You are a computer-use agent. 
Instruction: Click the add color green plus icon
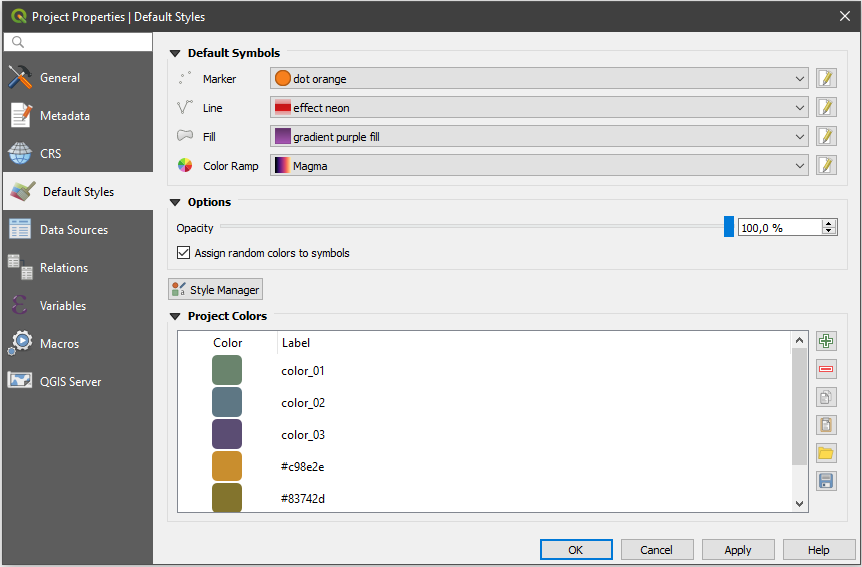point(826,341)
